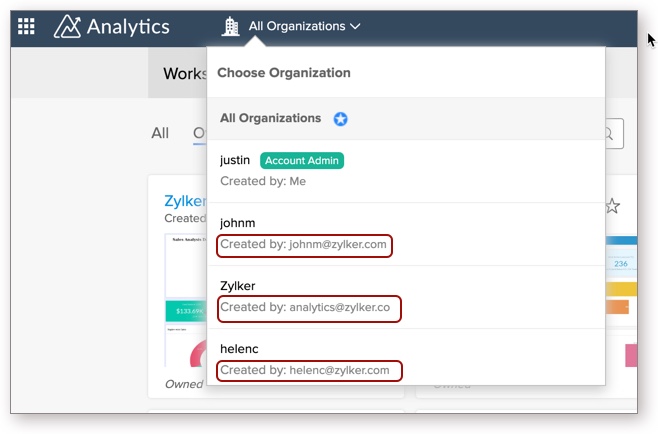This screenshot has height=434, width=658.
Task: Click the teal $133.69K tile
Action: [185, 310]
